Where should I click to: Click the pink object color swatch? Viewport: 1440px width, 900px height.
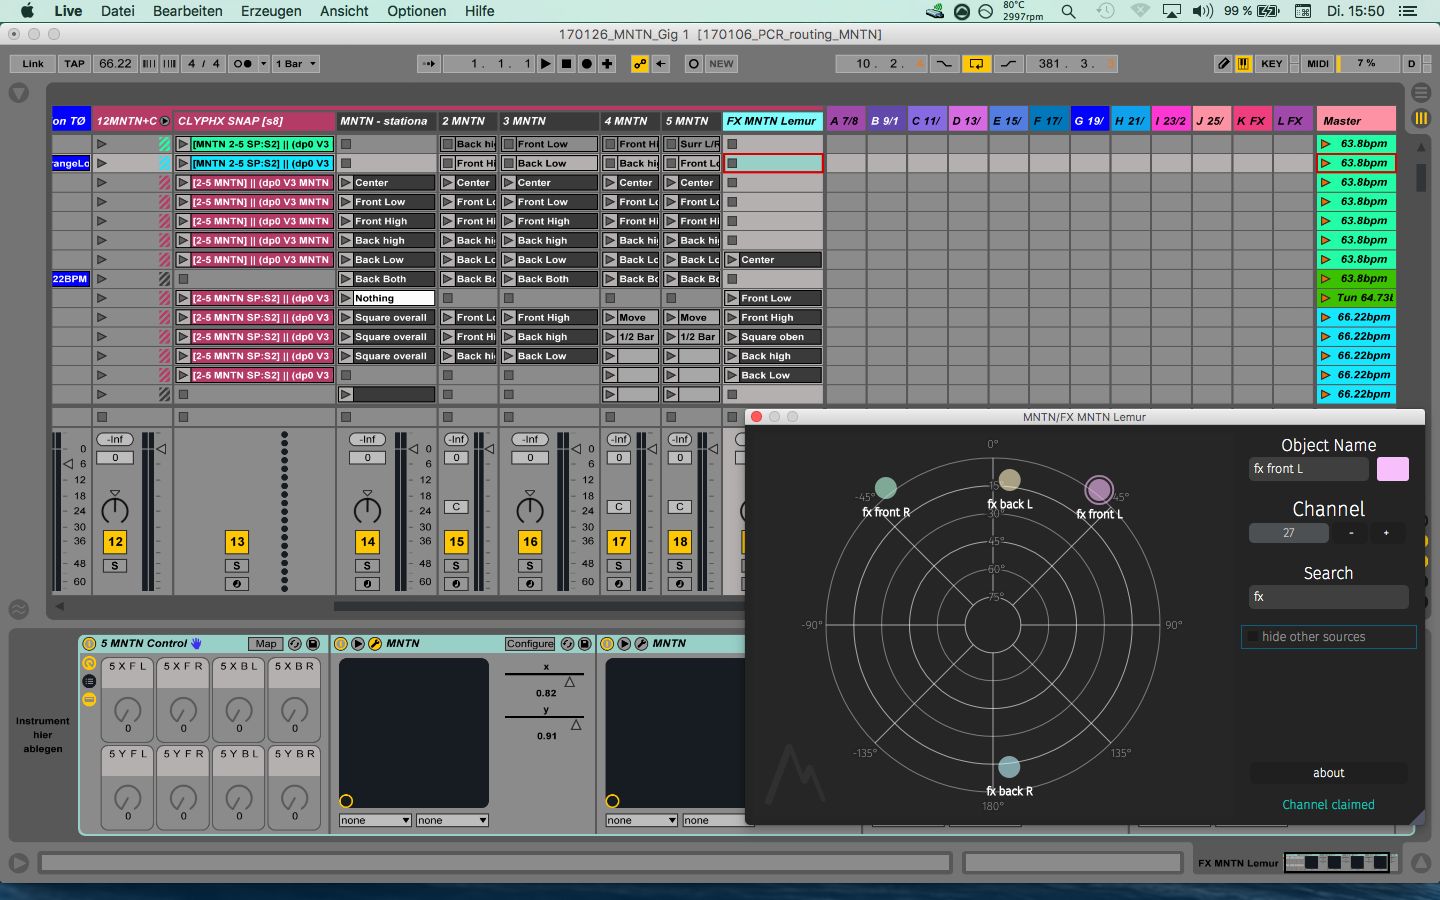[1393, 469]
